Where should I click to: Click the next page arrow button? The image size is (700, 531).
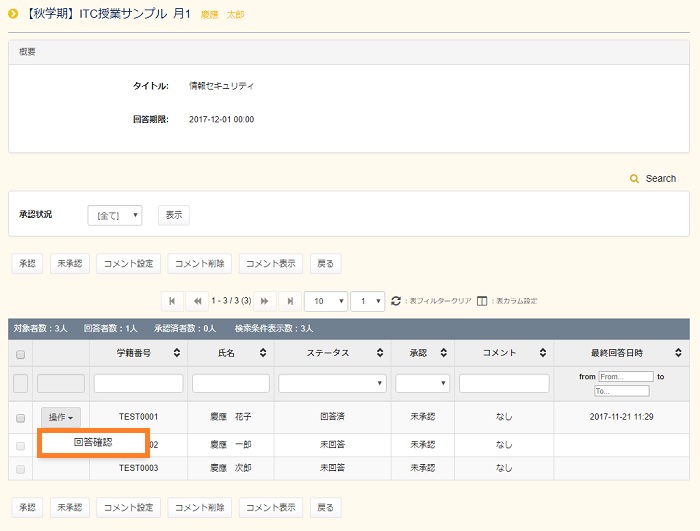click(x=265, y=301)
